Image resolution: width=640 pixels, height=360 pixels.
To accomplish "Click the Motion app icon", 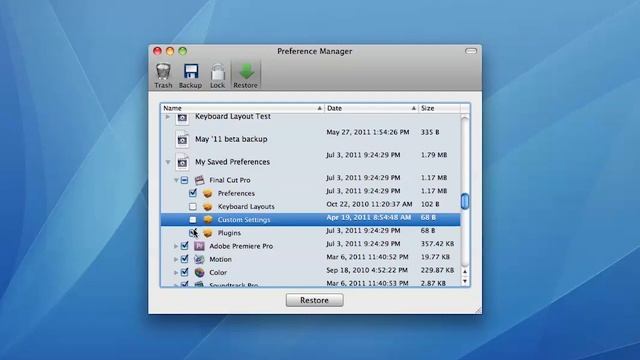I will coord(199,259).
